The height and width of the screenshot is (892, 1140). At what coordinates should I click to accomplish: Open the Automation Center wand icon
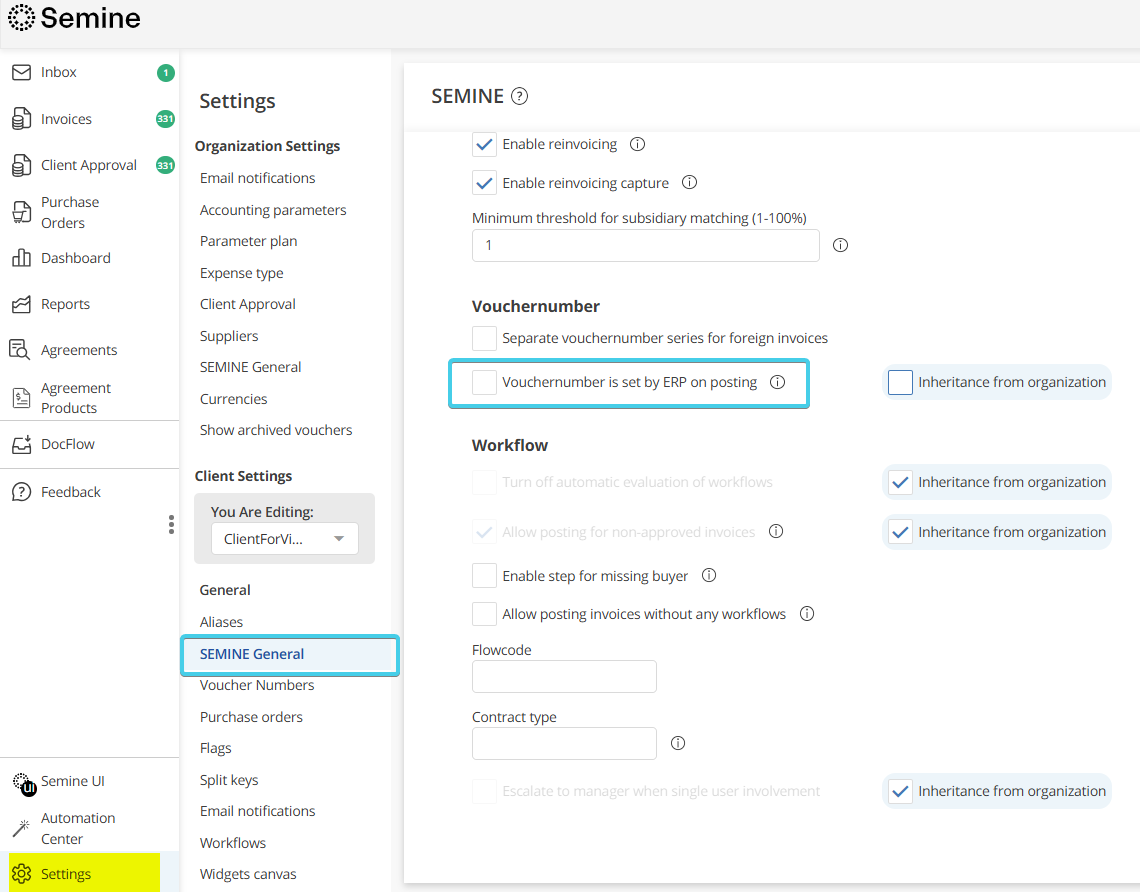[21, 828]
